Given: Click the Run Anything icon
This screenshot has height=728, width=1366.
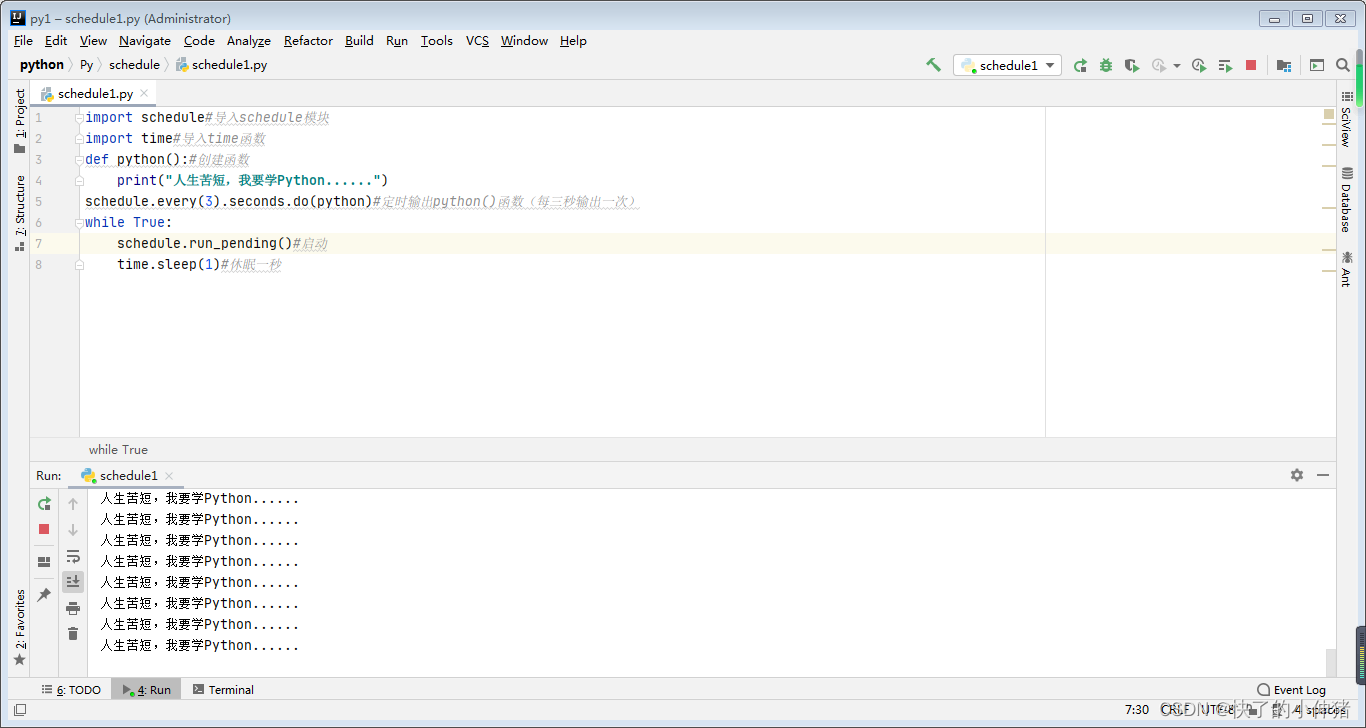Looking at the screenshot, I should click(x=1317, y=65).
